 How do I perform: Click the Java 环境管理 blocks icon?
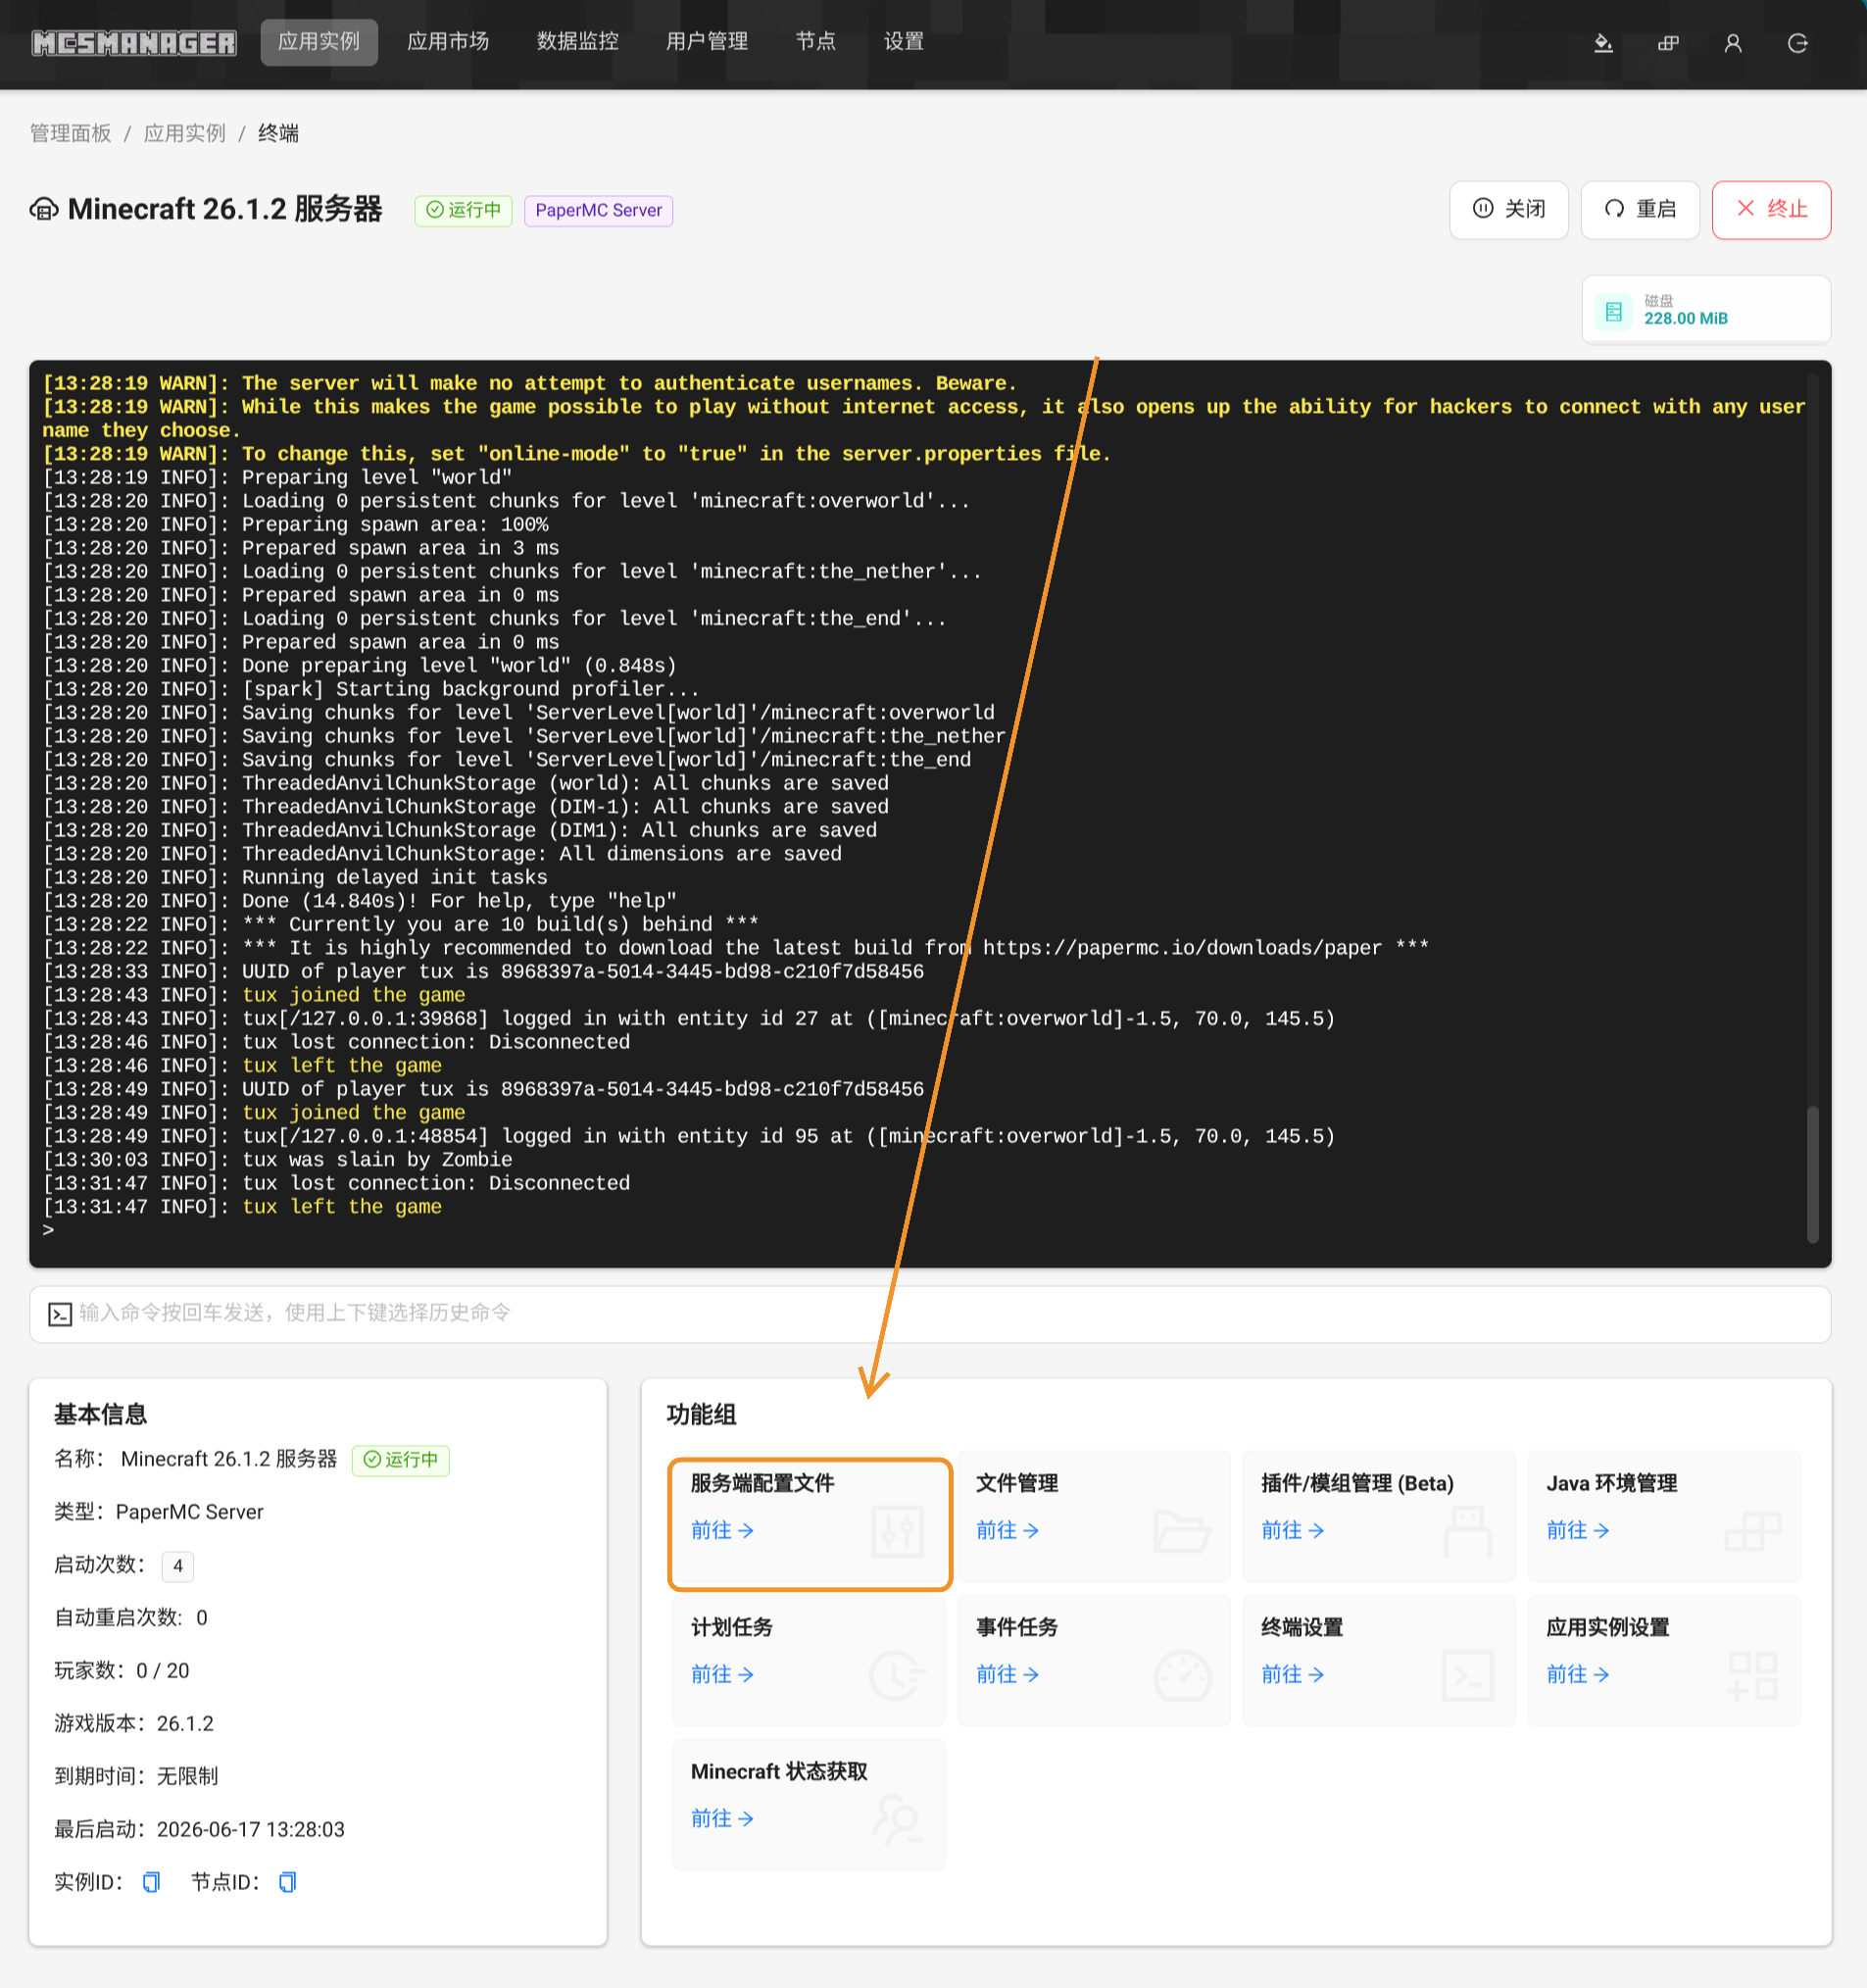point(1752,1530)
